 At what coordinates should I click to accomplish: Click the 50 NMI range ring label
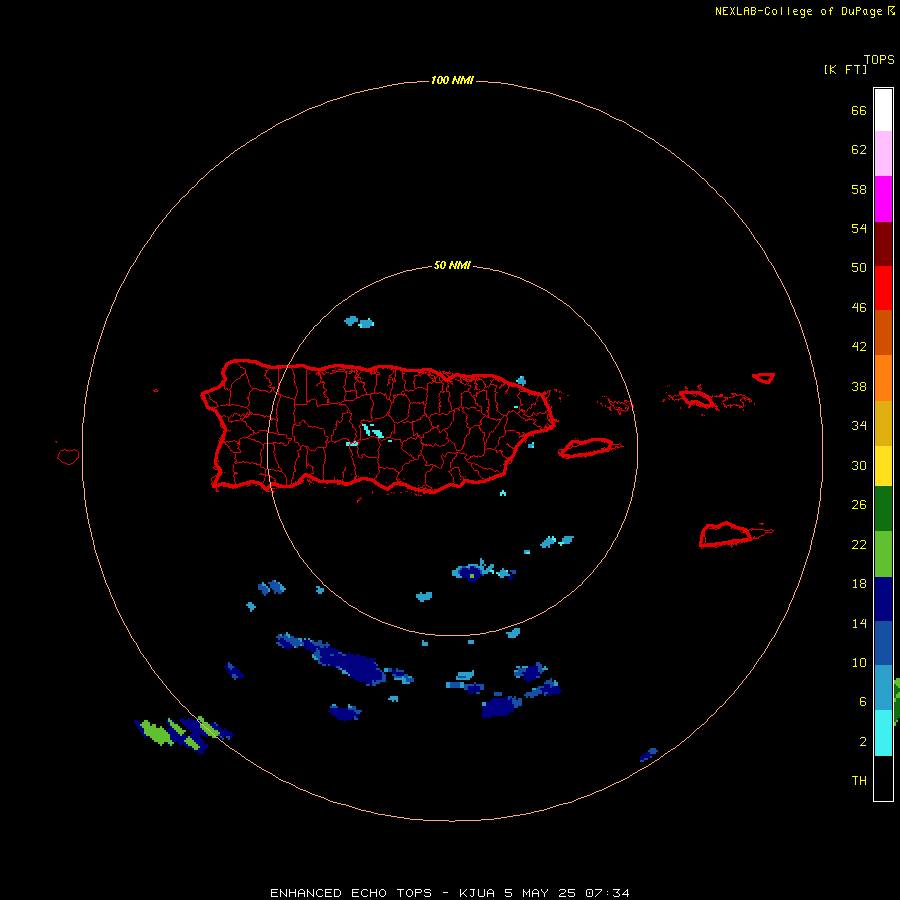click(452, 265)
